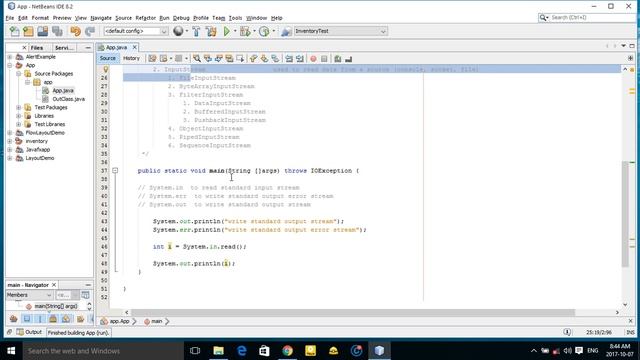The image size is (640, 360).
Task: Click the New File toolbar icon
Action: click(14, 31)
